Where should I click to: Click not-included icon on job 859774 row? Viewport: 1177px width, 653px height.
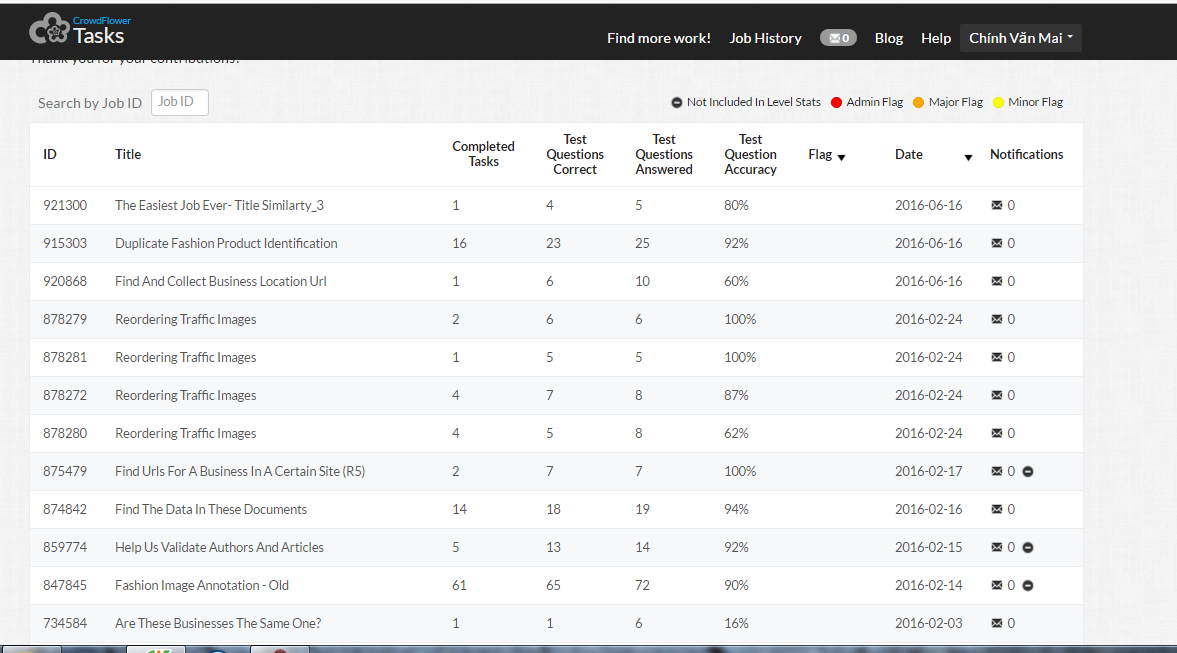[1028, 547]
